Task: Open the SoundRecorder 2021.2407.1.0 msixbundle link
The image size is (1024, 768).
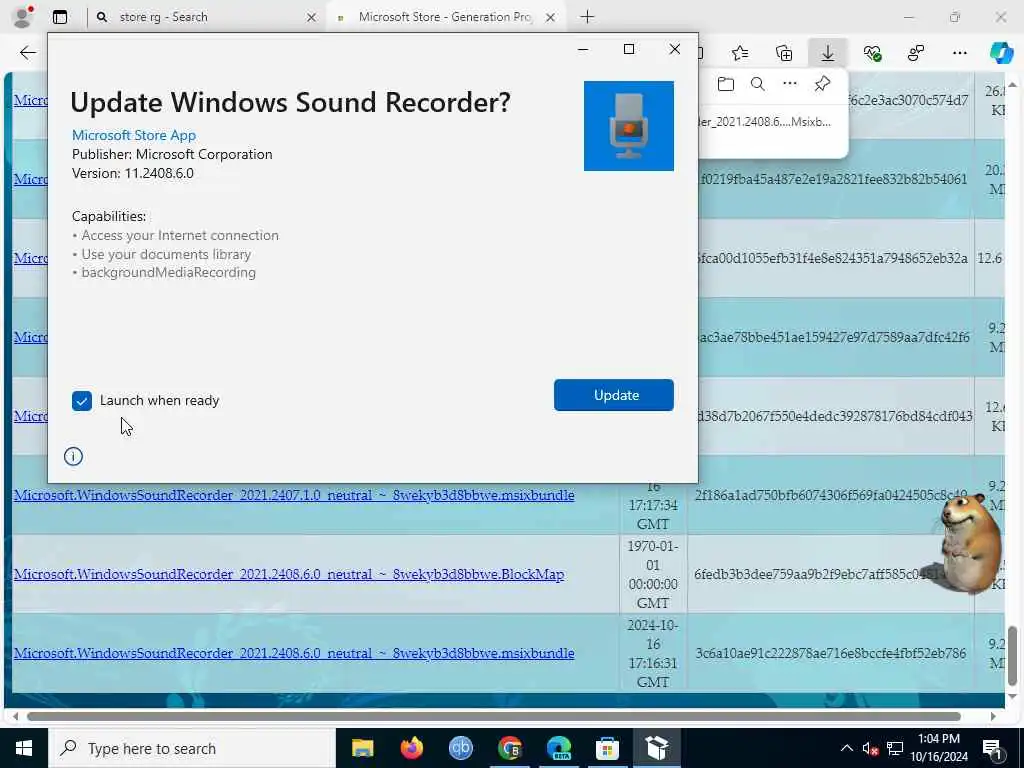Action: point(294,495)
